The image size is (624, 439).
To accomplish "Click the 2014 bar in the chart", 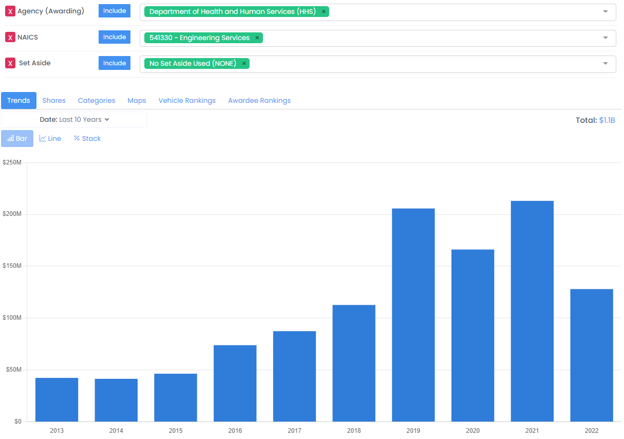I will pos(116,400).
